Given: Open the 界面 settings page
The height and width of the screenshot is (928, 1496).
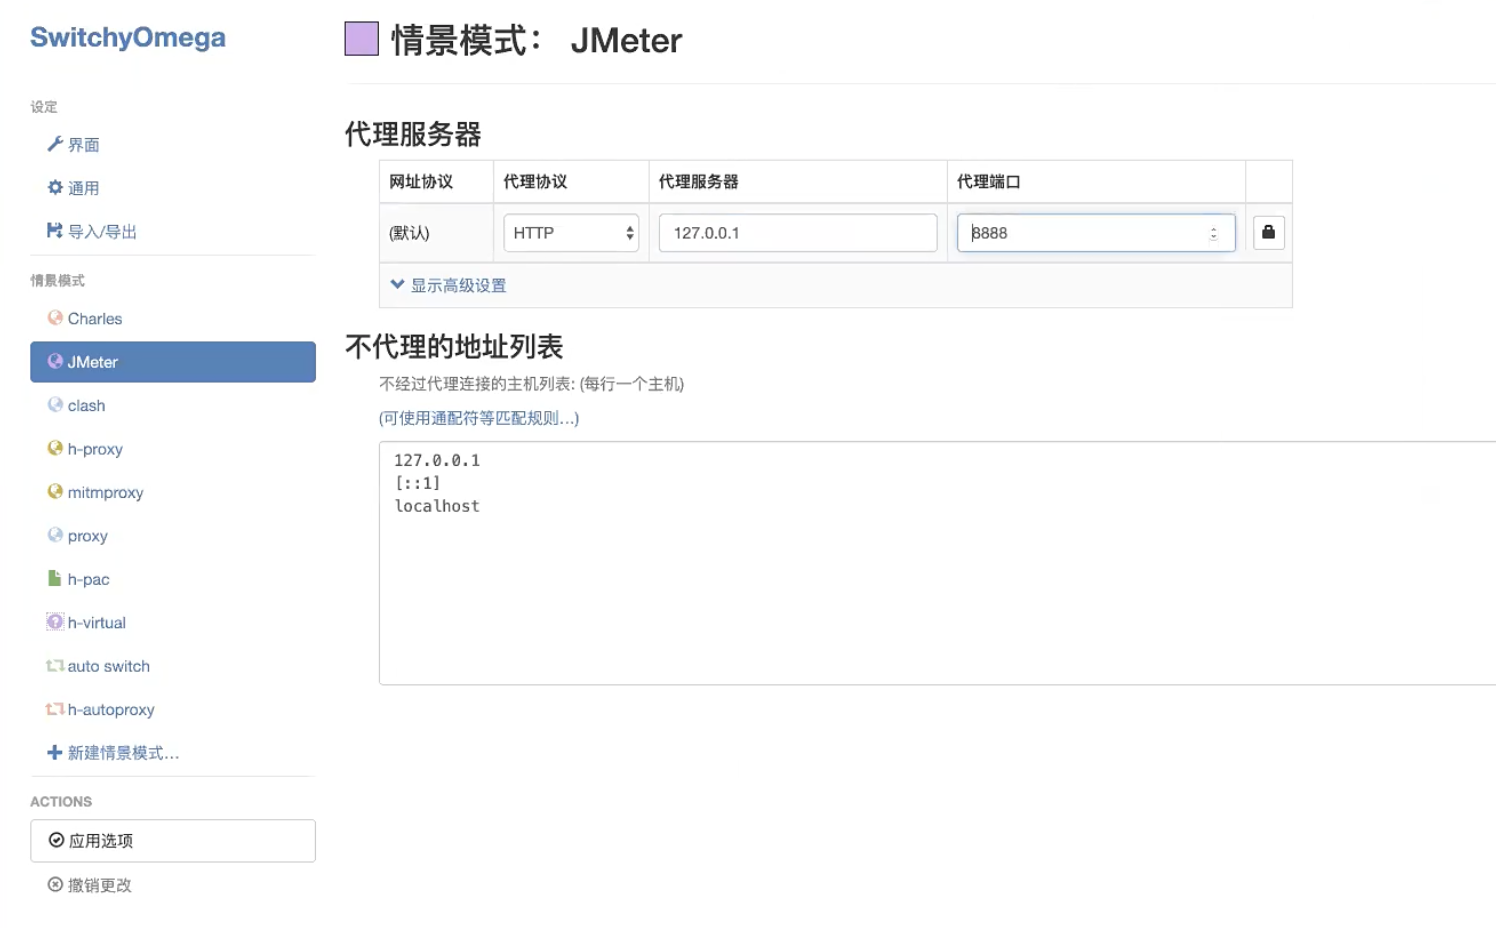Looking at the screenshot, I should click(173, 144).
